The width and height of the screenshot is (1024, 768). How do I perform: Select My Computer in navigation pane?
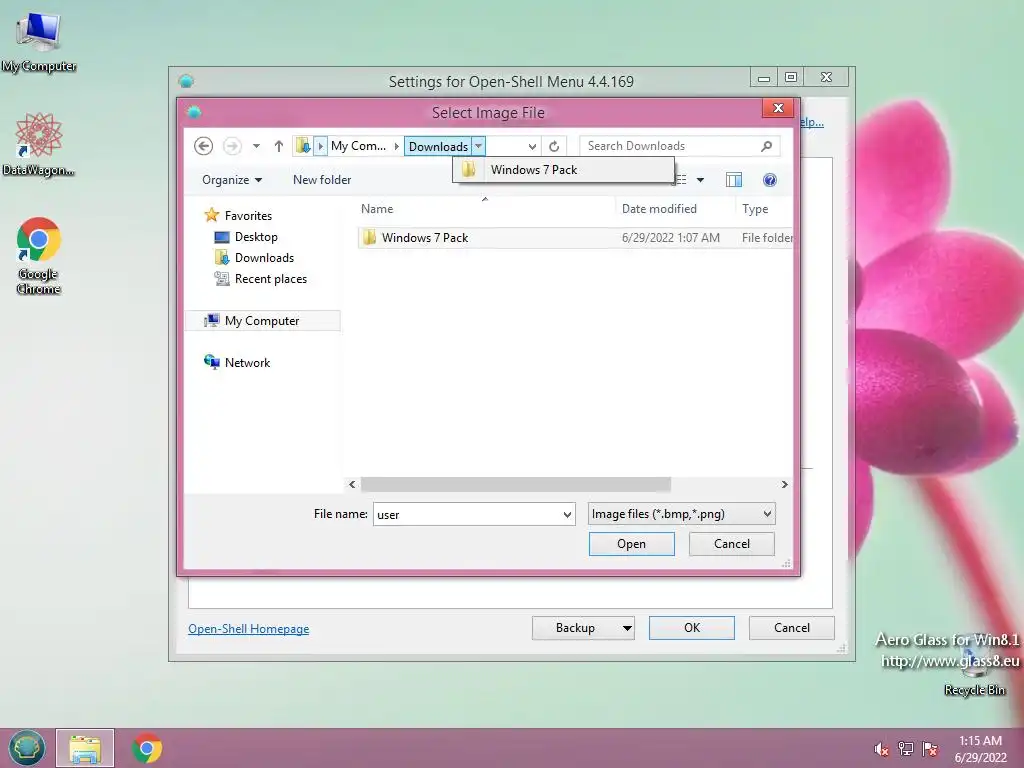[x=263, y=321]
